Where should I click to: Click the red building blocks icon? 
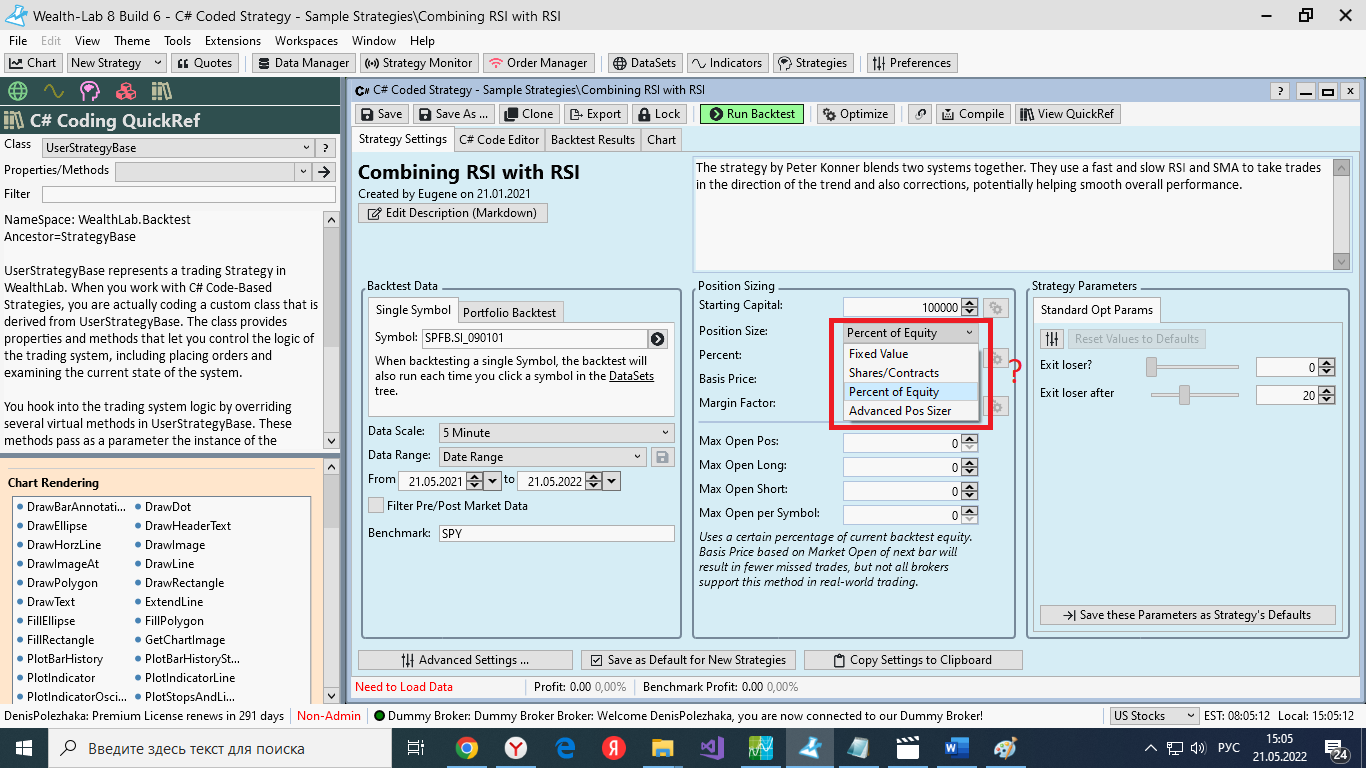coord(126,92)
